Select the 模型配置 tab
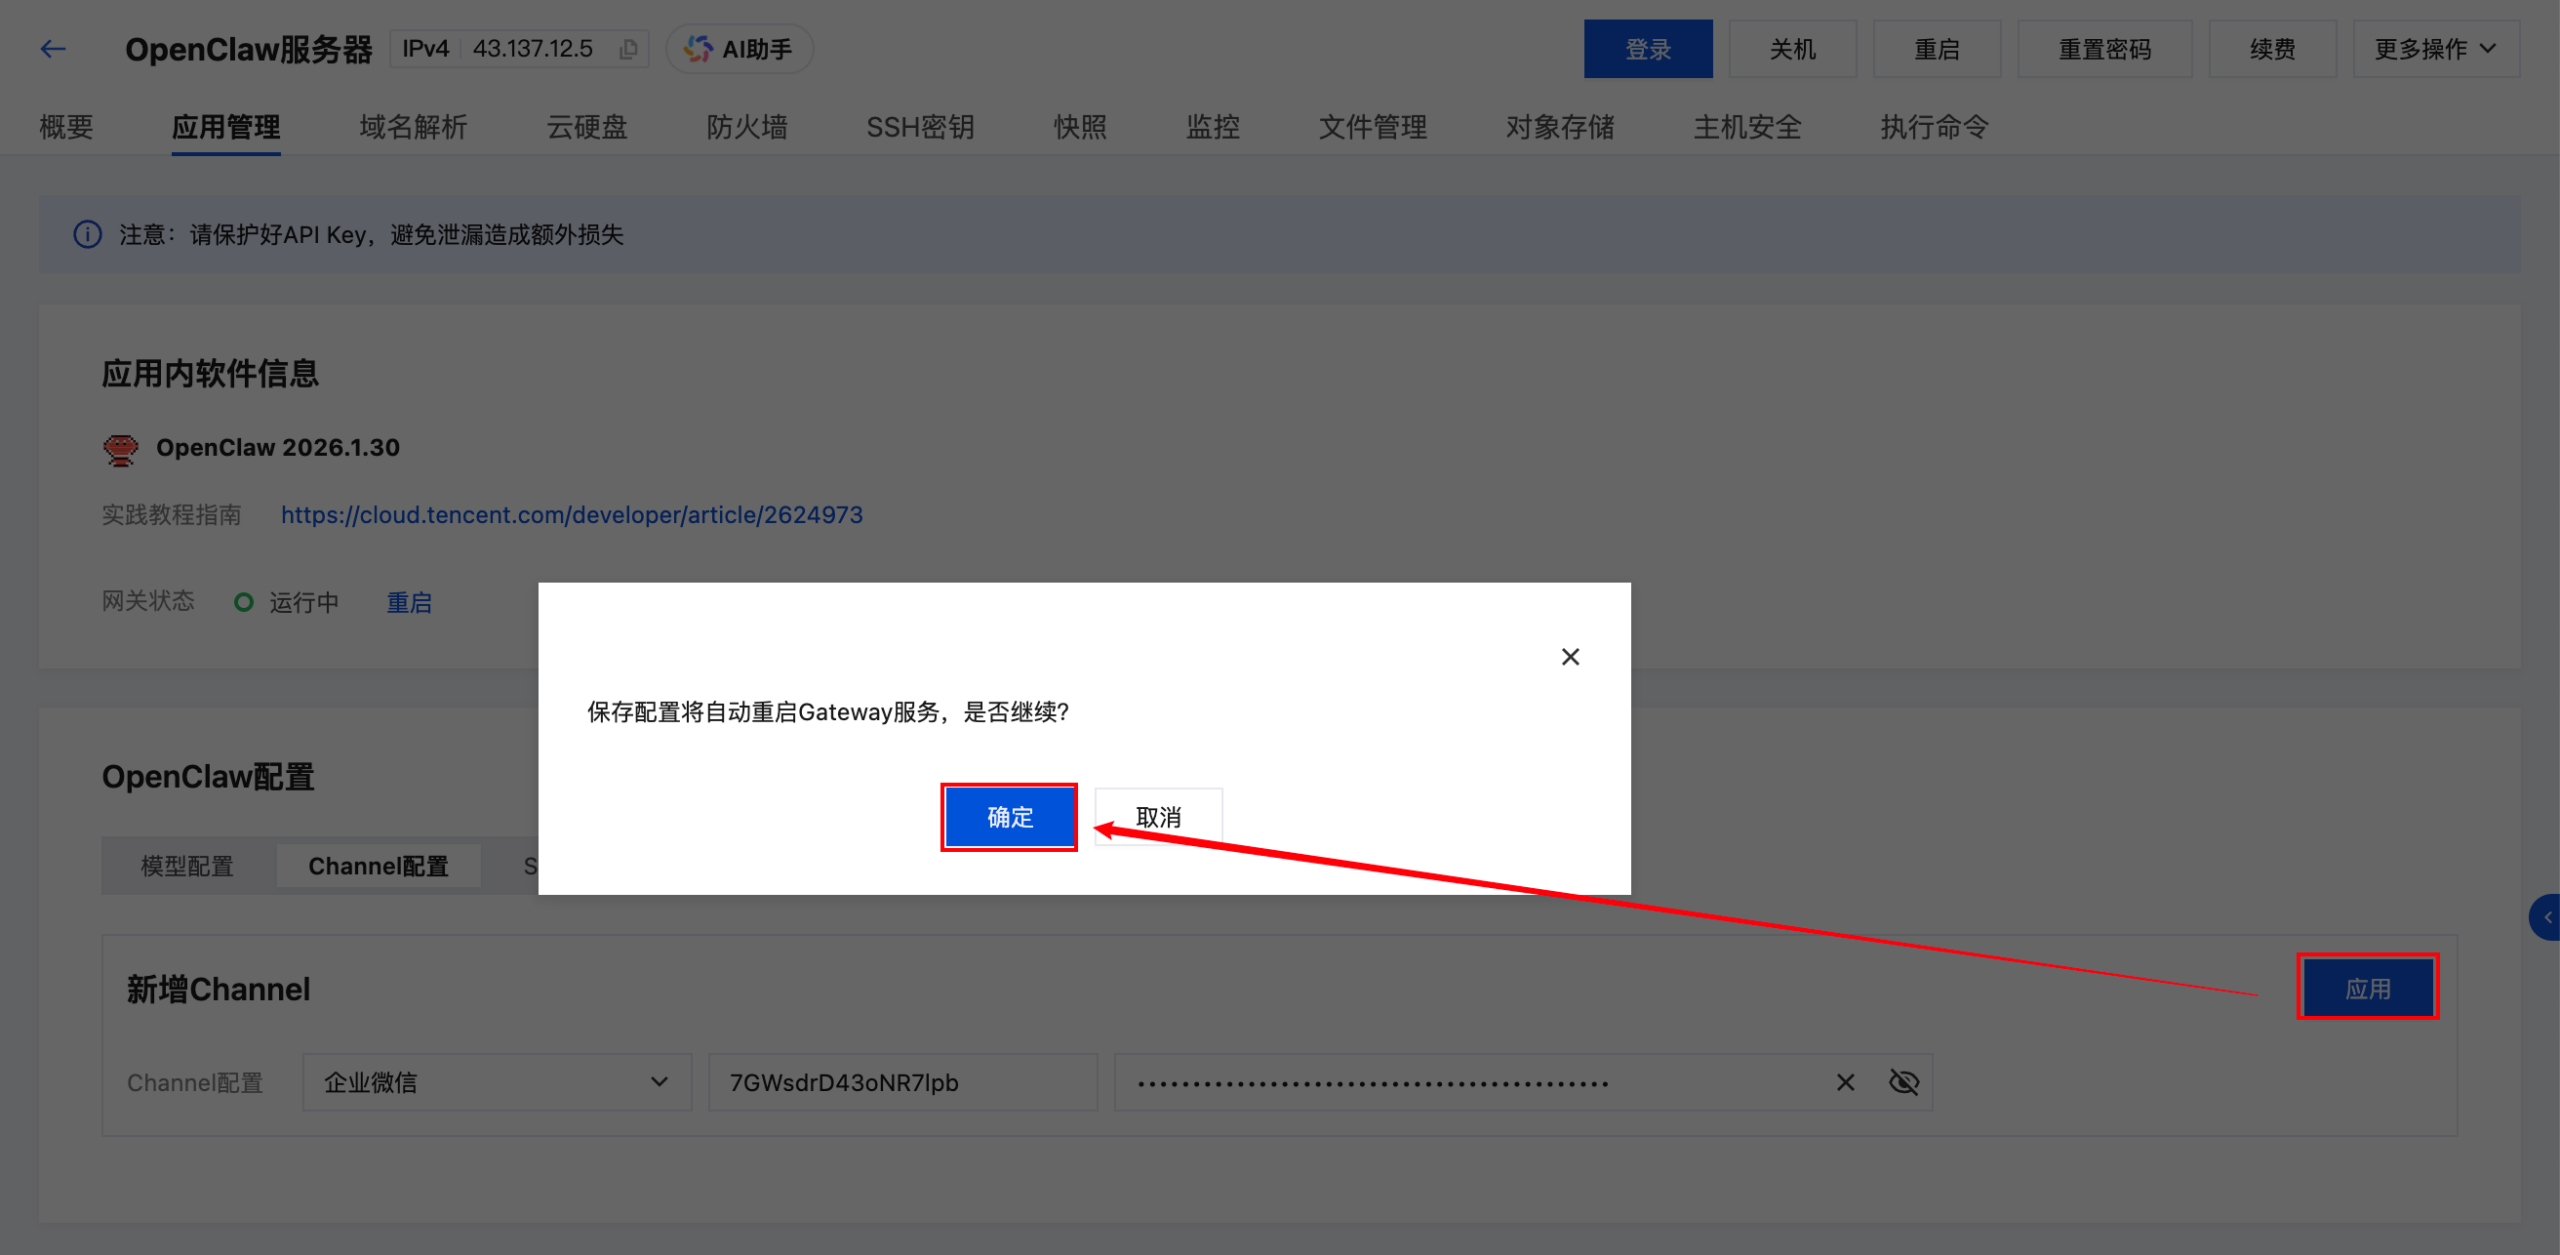Image resolution: width=2560 pixels, height=1255 pixels. (x=187, y=866)
